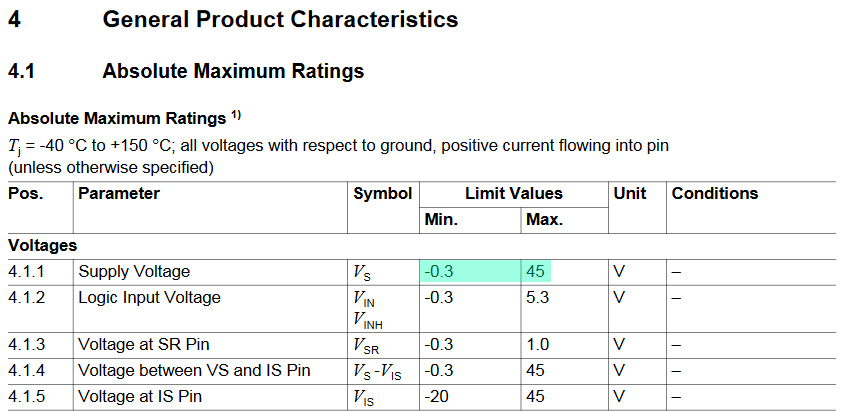
Task: Click the "General Product Characteristics" heading
Action: [x=280, y=19]
